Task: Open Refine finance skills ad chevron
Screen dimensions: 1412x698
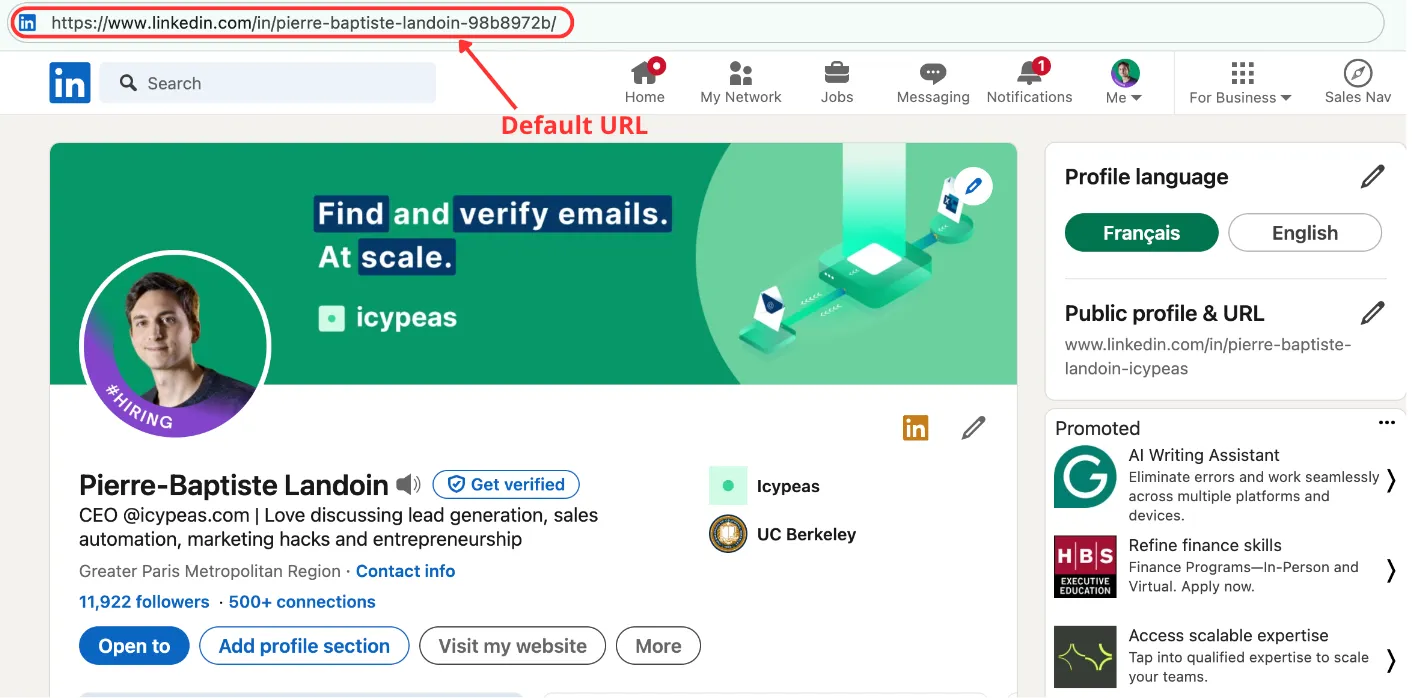Action: [1390, 570]
